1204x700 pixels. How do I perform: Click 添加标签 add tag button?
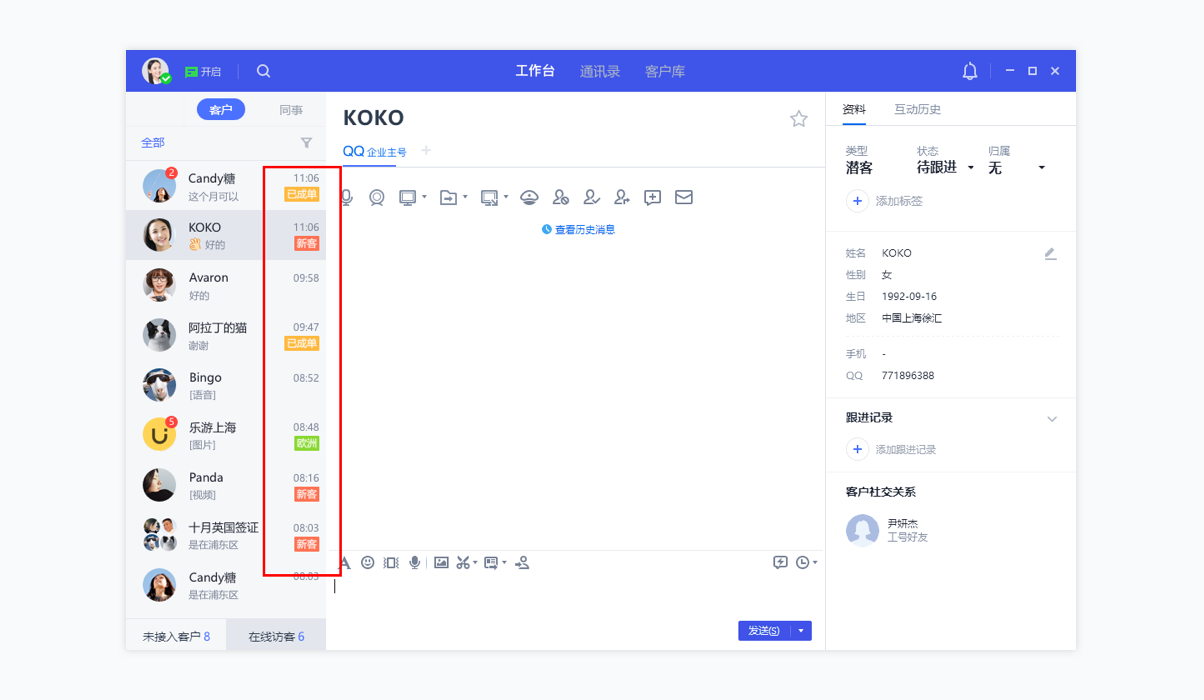pos(885,201)
